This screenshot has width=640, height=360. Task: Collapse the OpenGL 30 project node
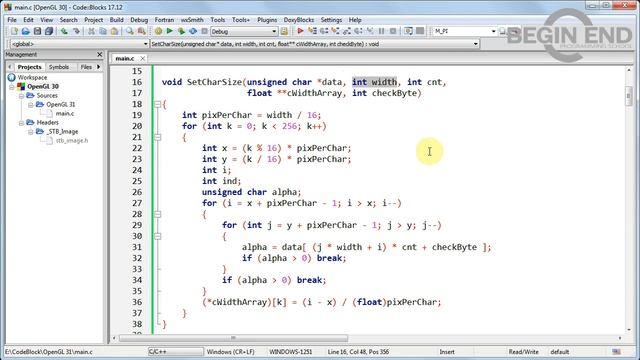click(x=12, y=87)
